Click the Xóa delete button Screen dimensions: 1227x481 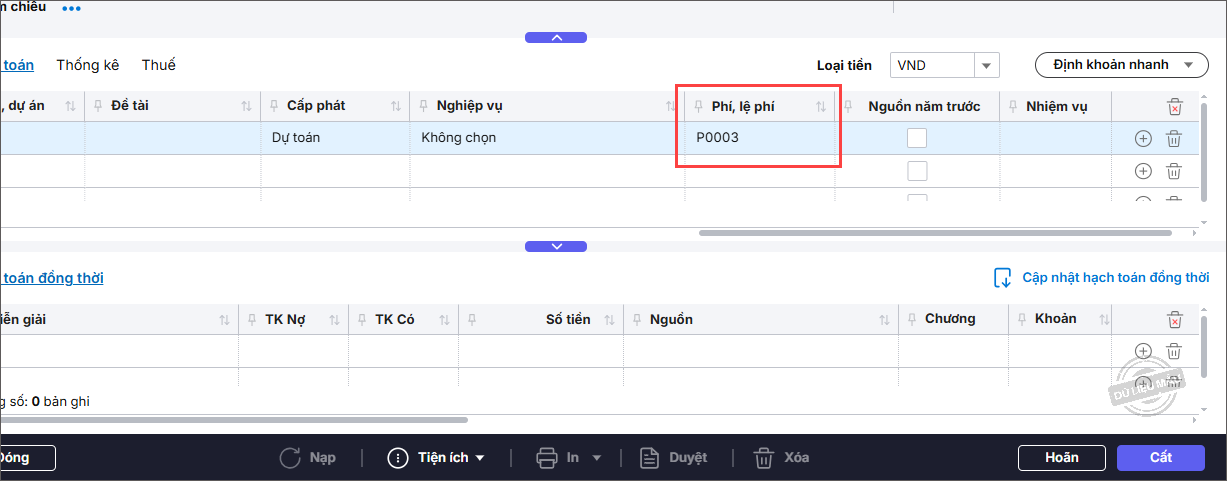[x=781, y=457]
